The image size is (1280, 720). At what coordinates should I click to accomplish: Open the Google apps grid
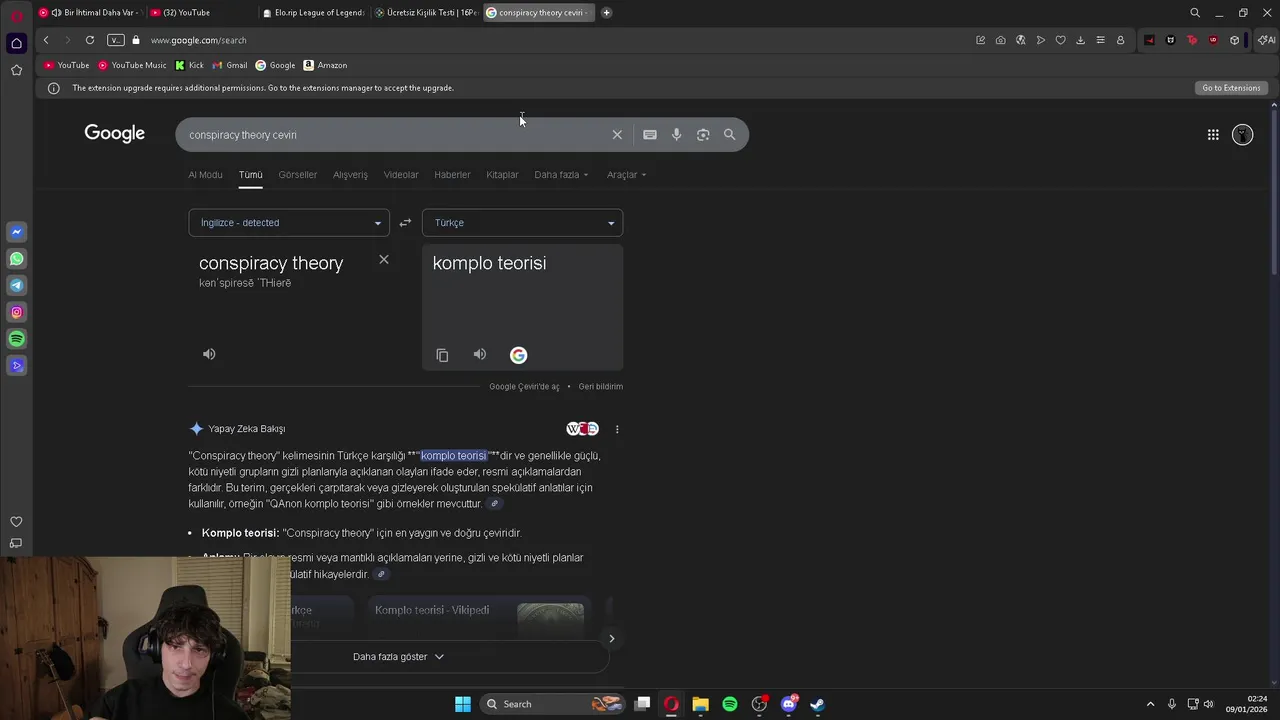[x=1213, y=135]
